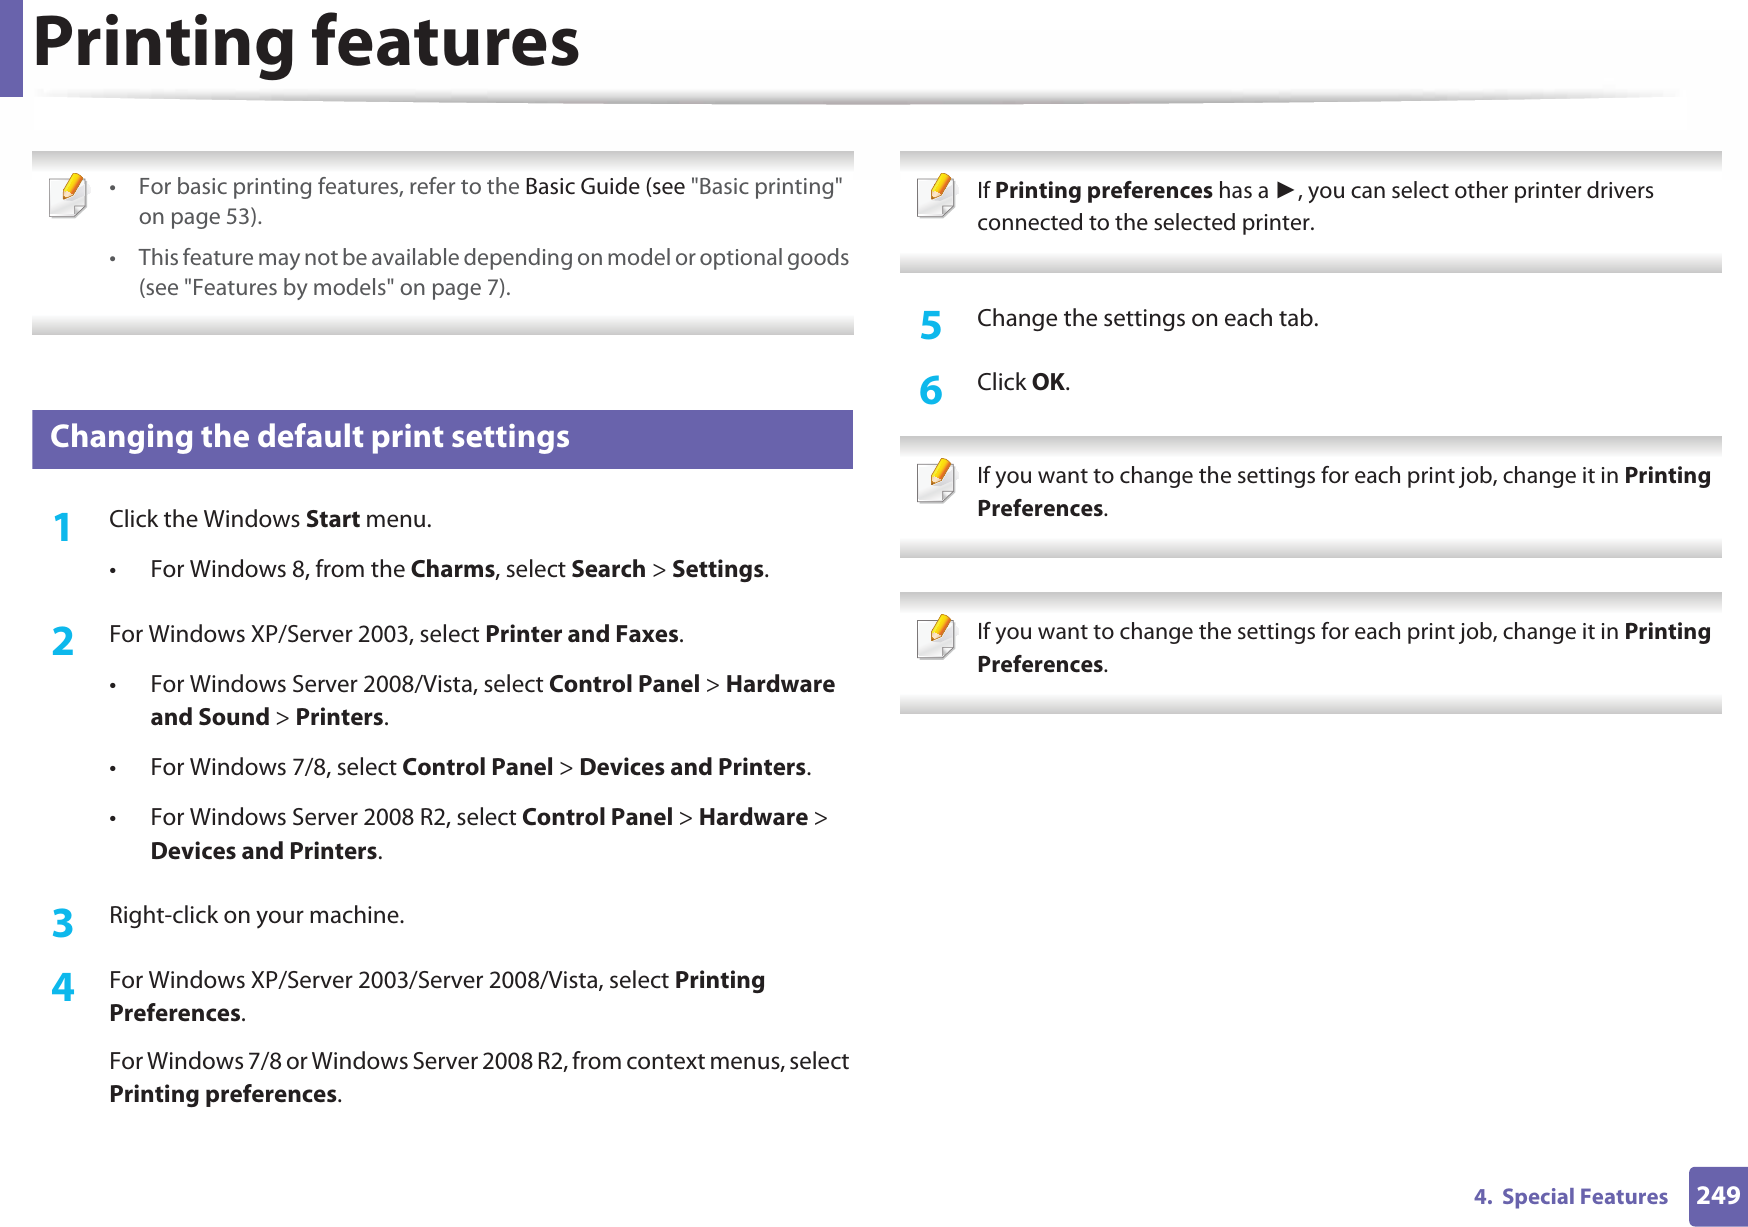Click the bold "Hardware and Sound" text
The image size is (1748, 1227).
coord(493,700)
